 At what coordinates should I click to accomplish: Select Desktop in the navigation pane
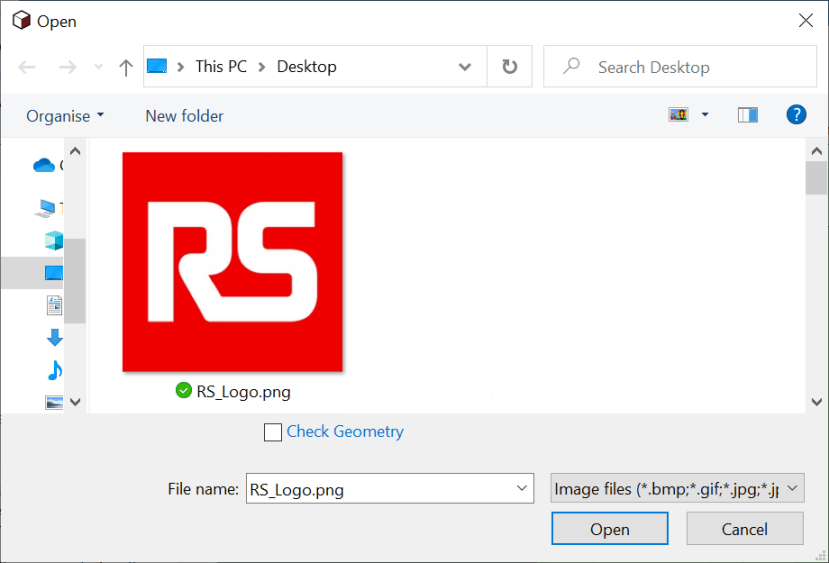[54, 273]
